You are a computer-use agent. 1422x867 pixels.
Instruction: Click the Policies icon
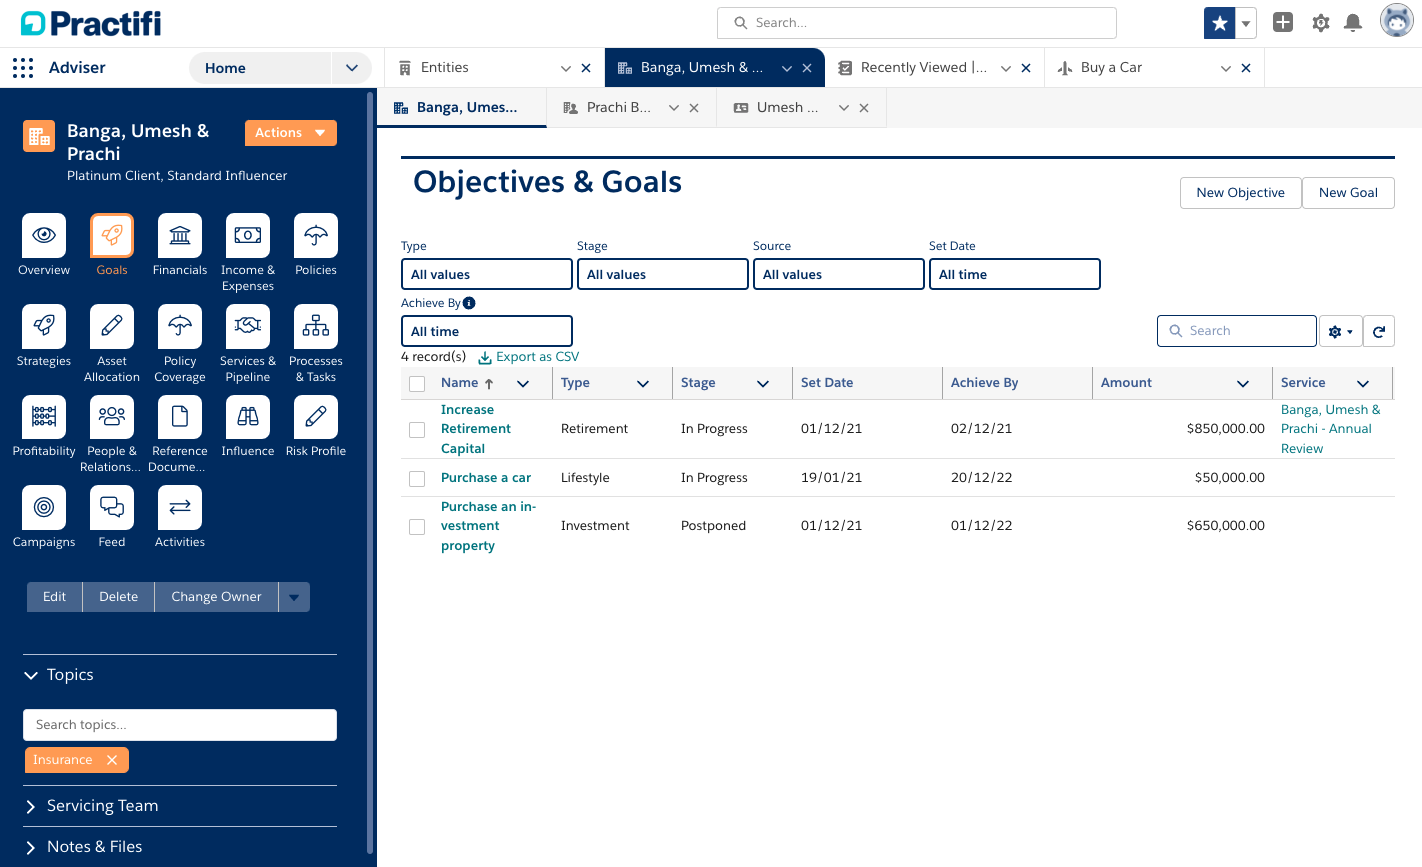pyautogui.click(x=315, y=235)
